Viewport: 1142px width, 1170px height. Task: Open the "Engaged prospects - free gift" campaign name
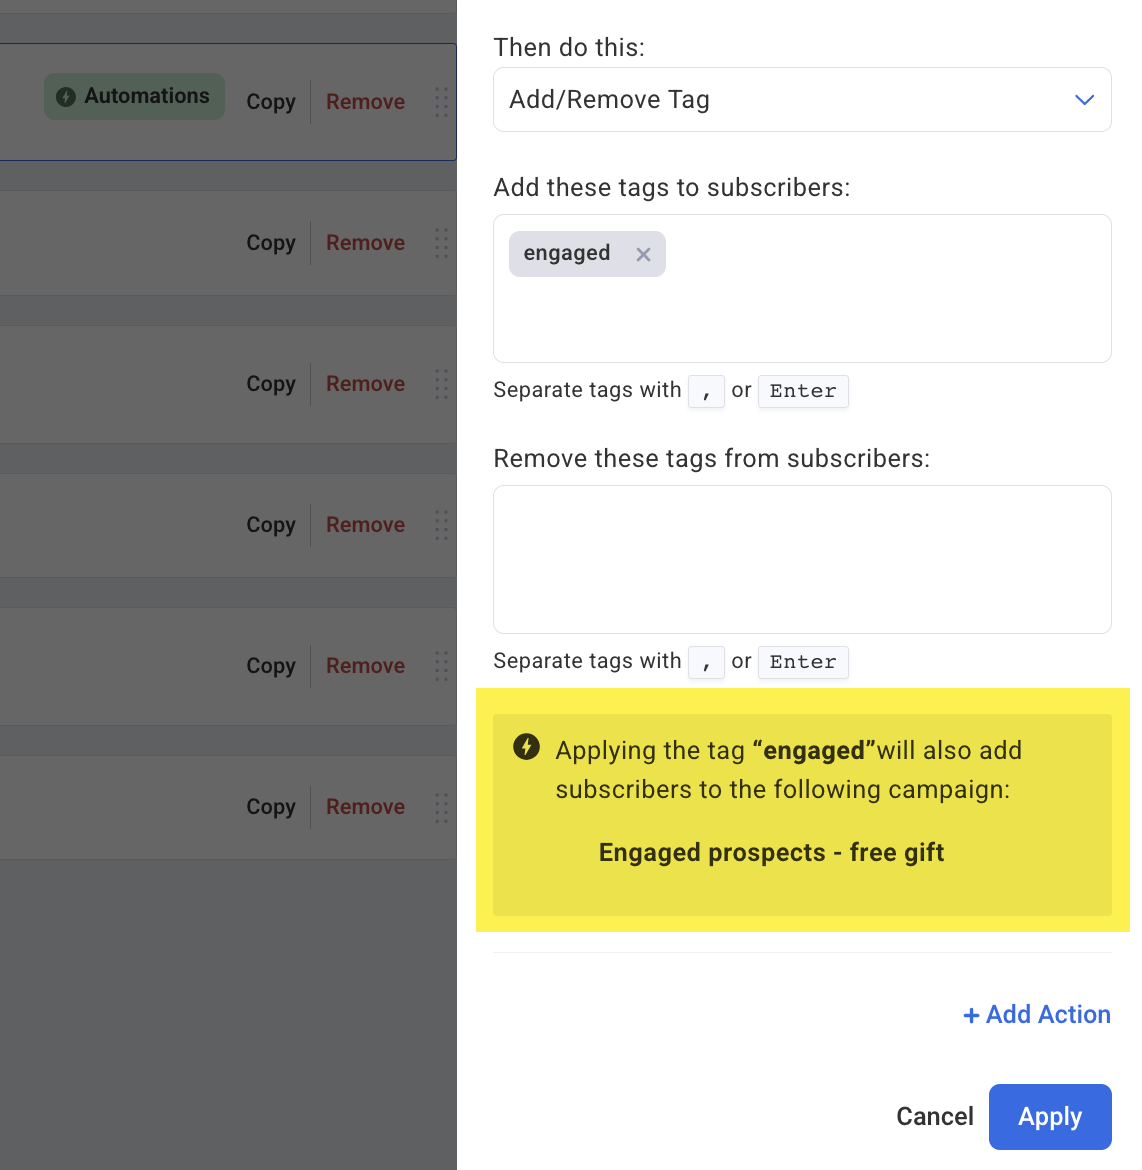(771, 852)
